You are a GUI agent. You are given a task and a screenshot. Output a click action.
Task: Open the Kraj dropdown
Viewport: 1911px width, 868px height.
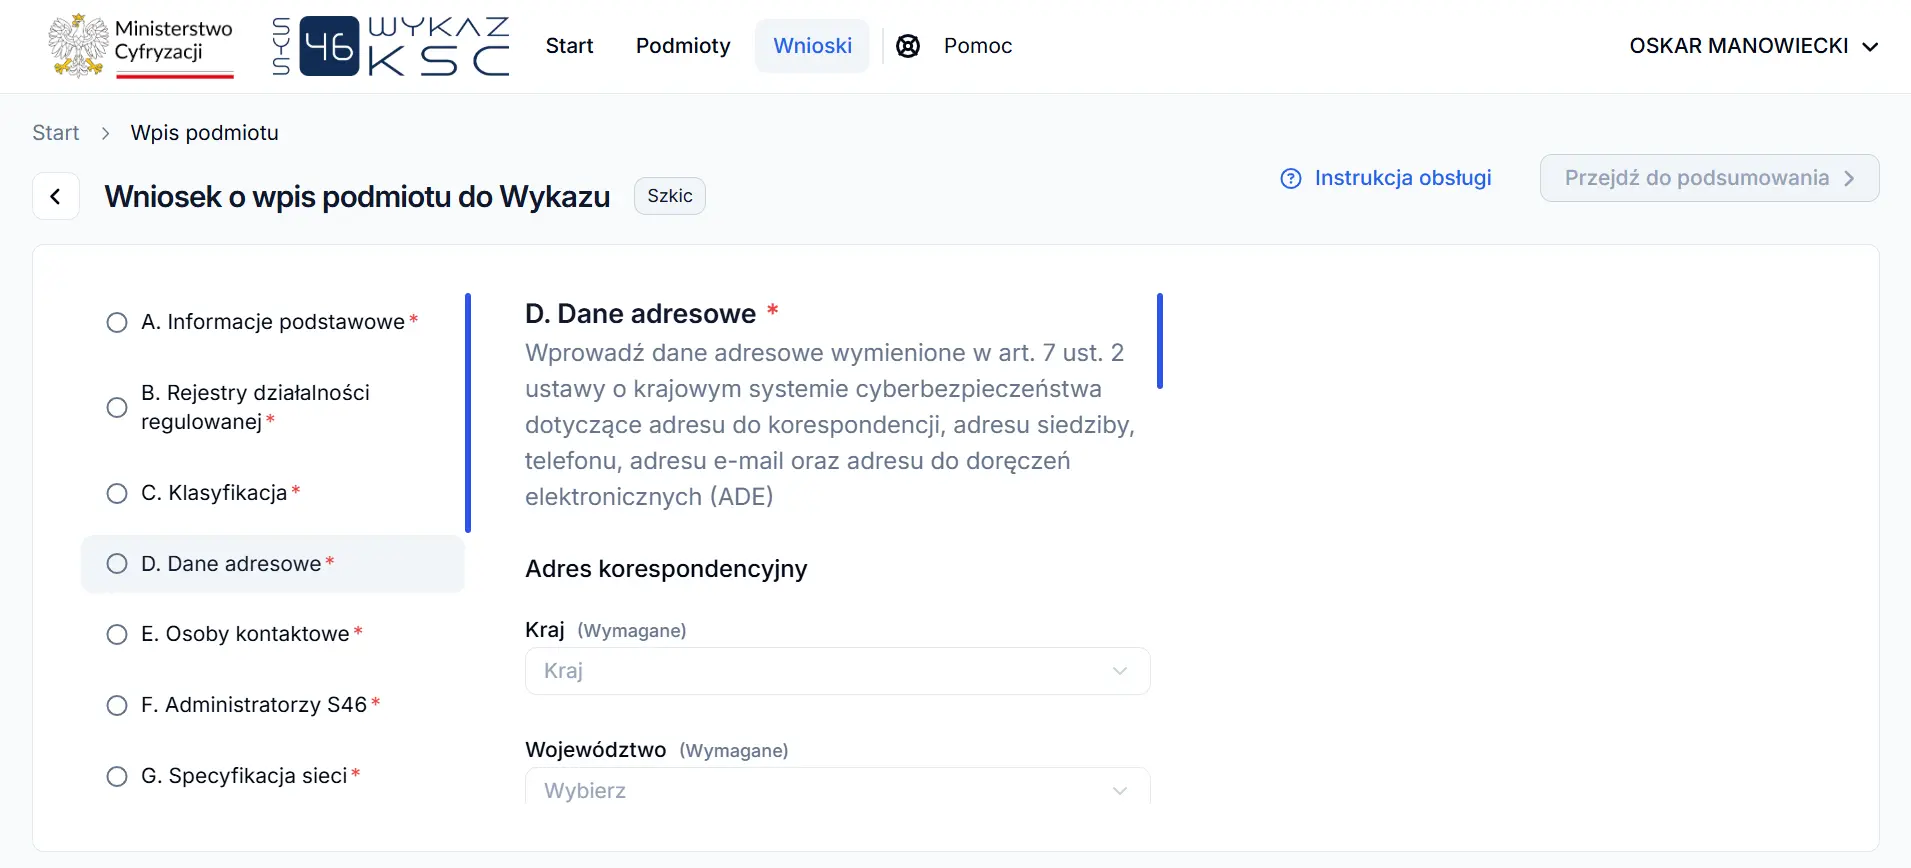click(x=838, y=671)
